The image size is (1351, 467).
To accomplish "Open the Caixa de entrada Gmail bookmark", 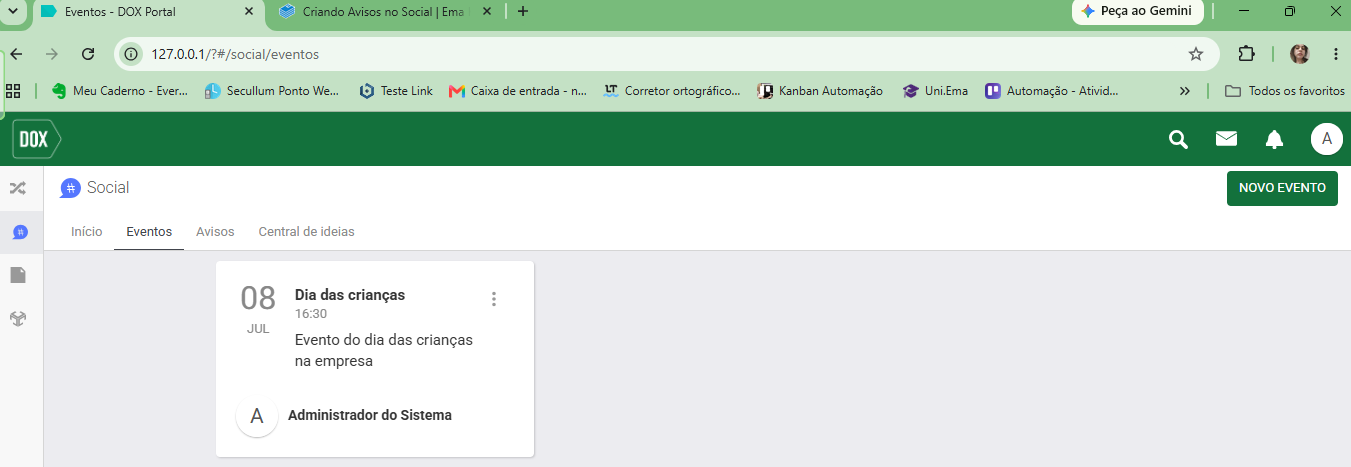I will pos(518,91).
